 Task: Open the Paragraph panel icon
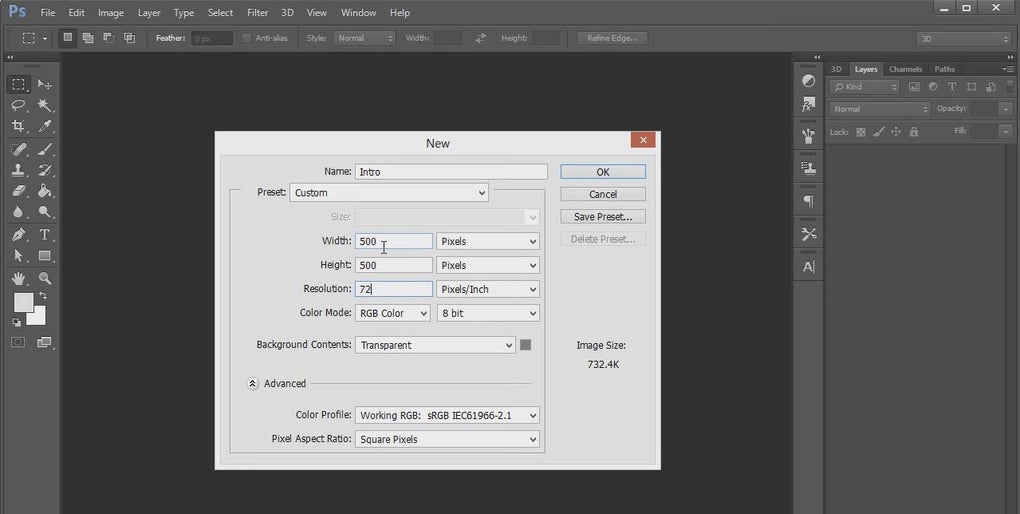pos(808,202)
